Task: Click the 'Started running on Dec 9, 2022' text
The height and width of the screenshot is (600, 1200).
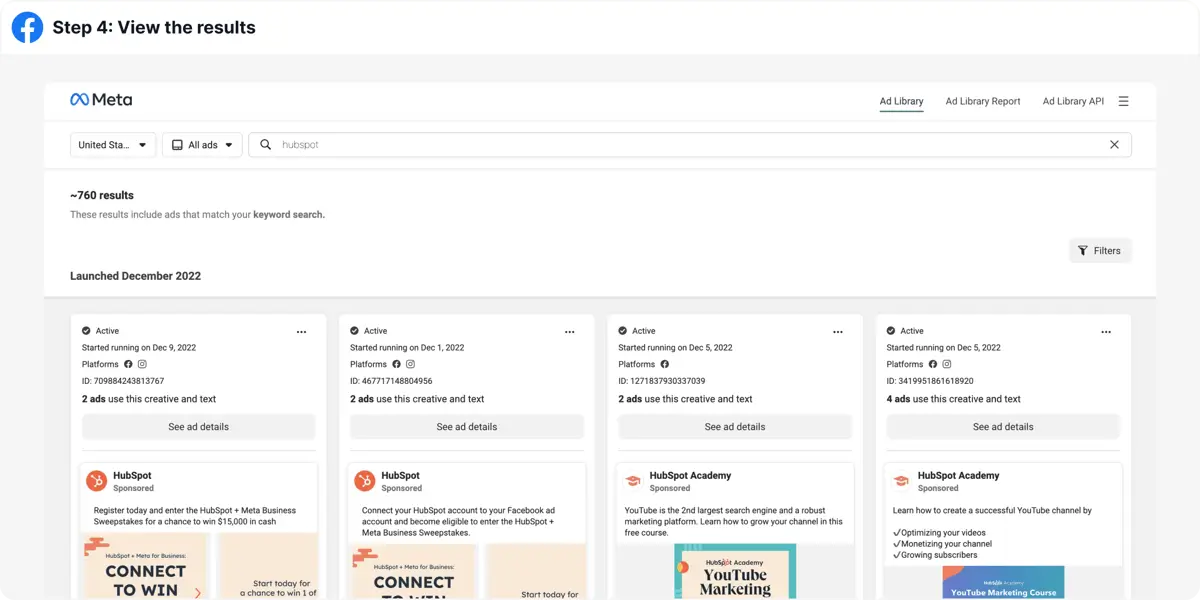Action: pos(139,348)
